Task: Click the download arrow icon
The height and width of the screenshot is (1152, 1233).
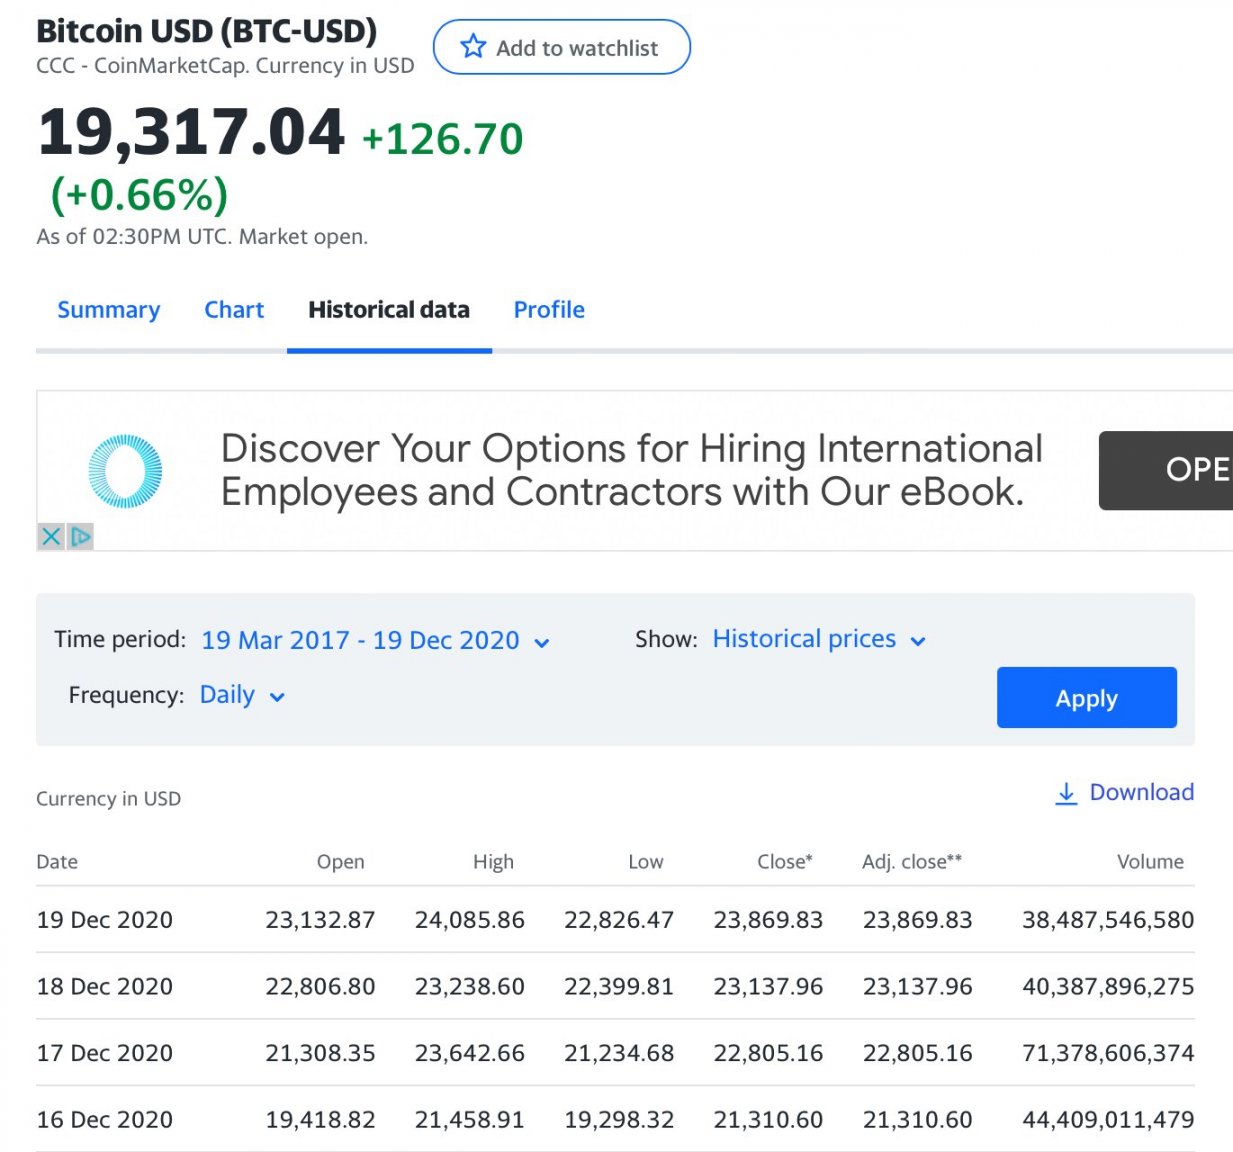Action: pyautogui.click(x=1066, y=794)
